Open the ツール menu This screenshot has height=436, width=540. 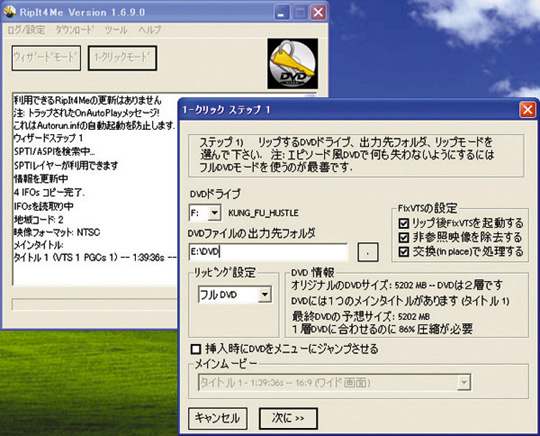[116, 30]
